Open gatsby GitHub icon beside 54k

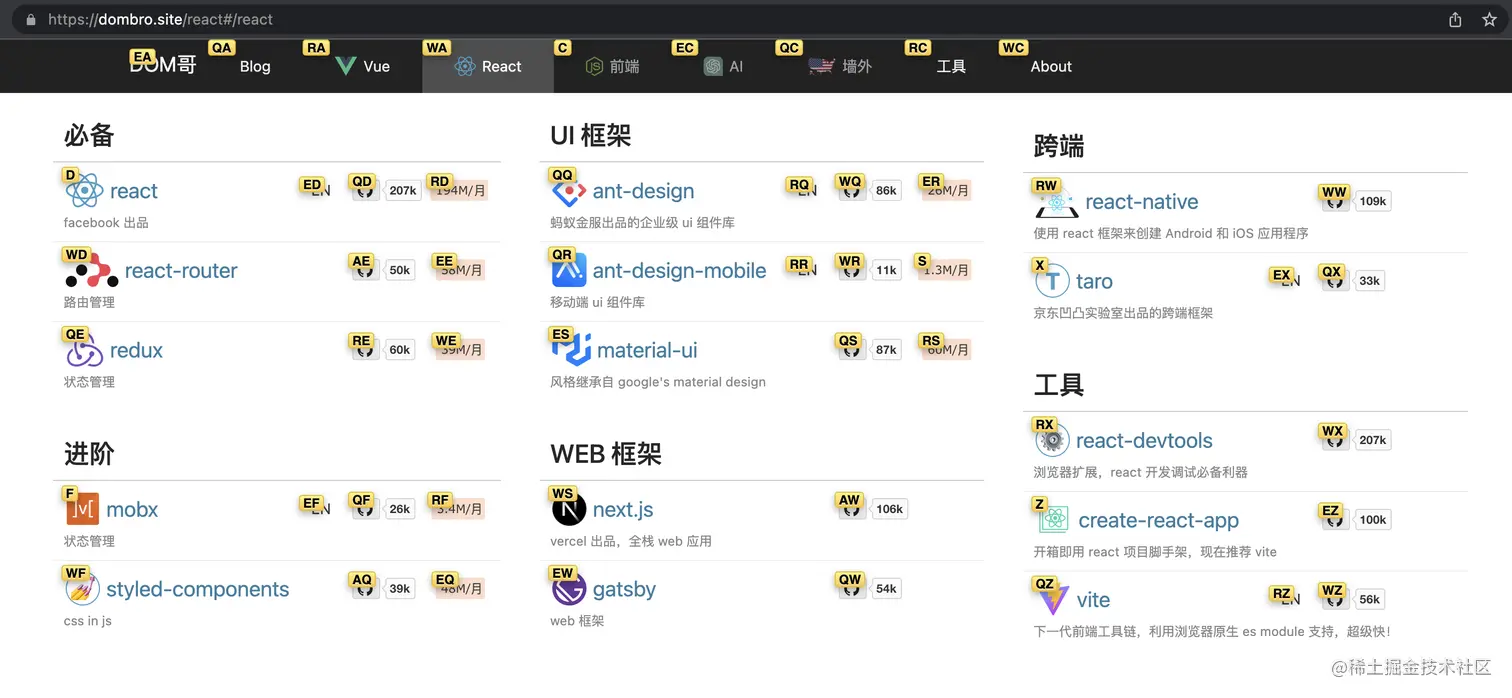point(853,589)
